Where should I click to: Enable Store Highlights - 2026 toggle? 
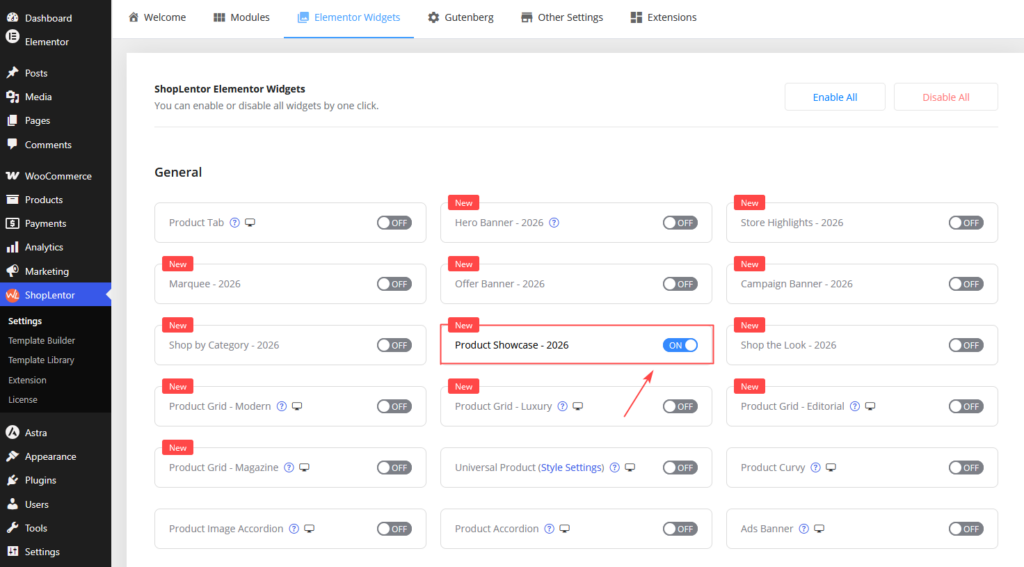966,223
